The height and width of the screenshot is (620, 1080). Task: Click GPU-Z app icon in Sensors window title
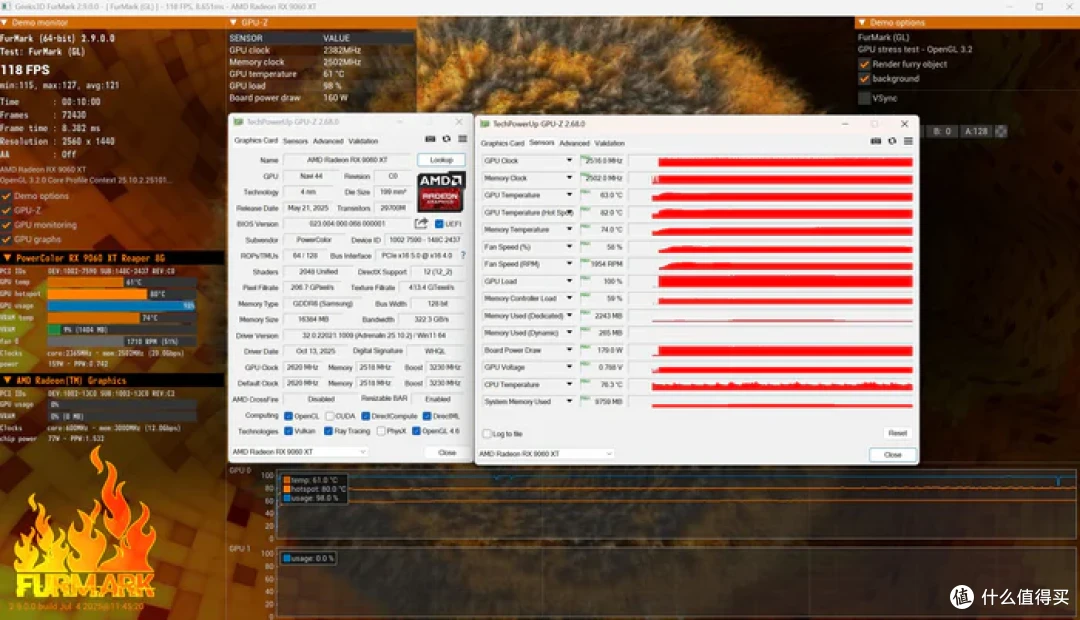485,124
